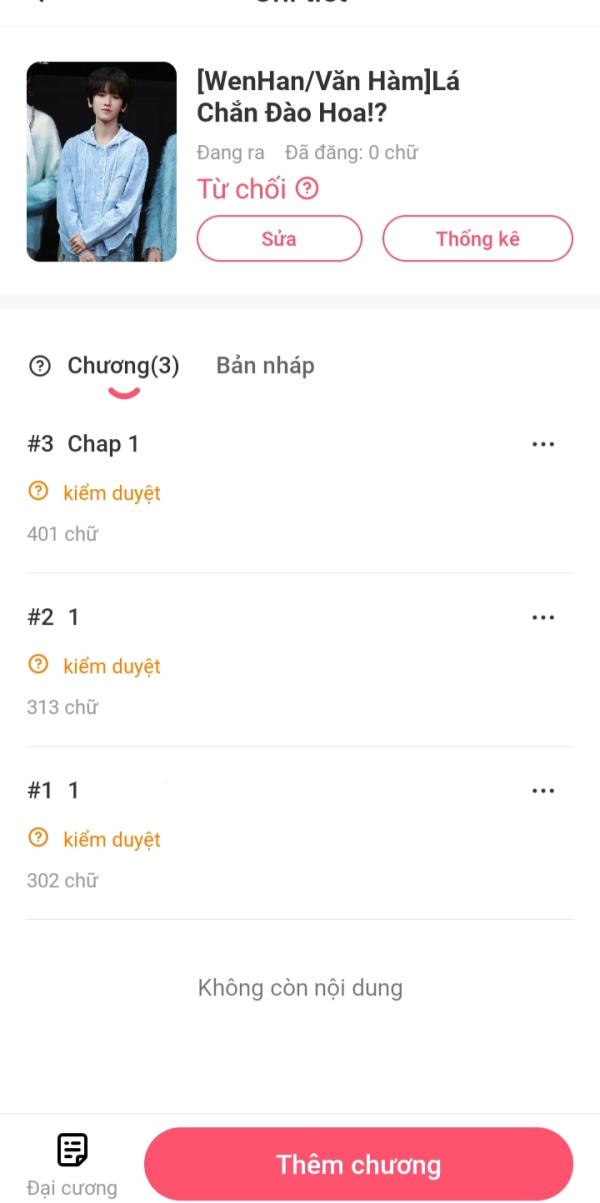Open the three-dot menu for chapter #2
The image size is (600, 1203).
[543, 617]
